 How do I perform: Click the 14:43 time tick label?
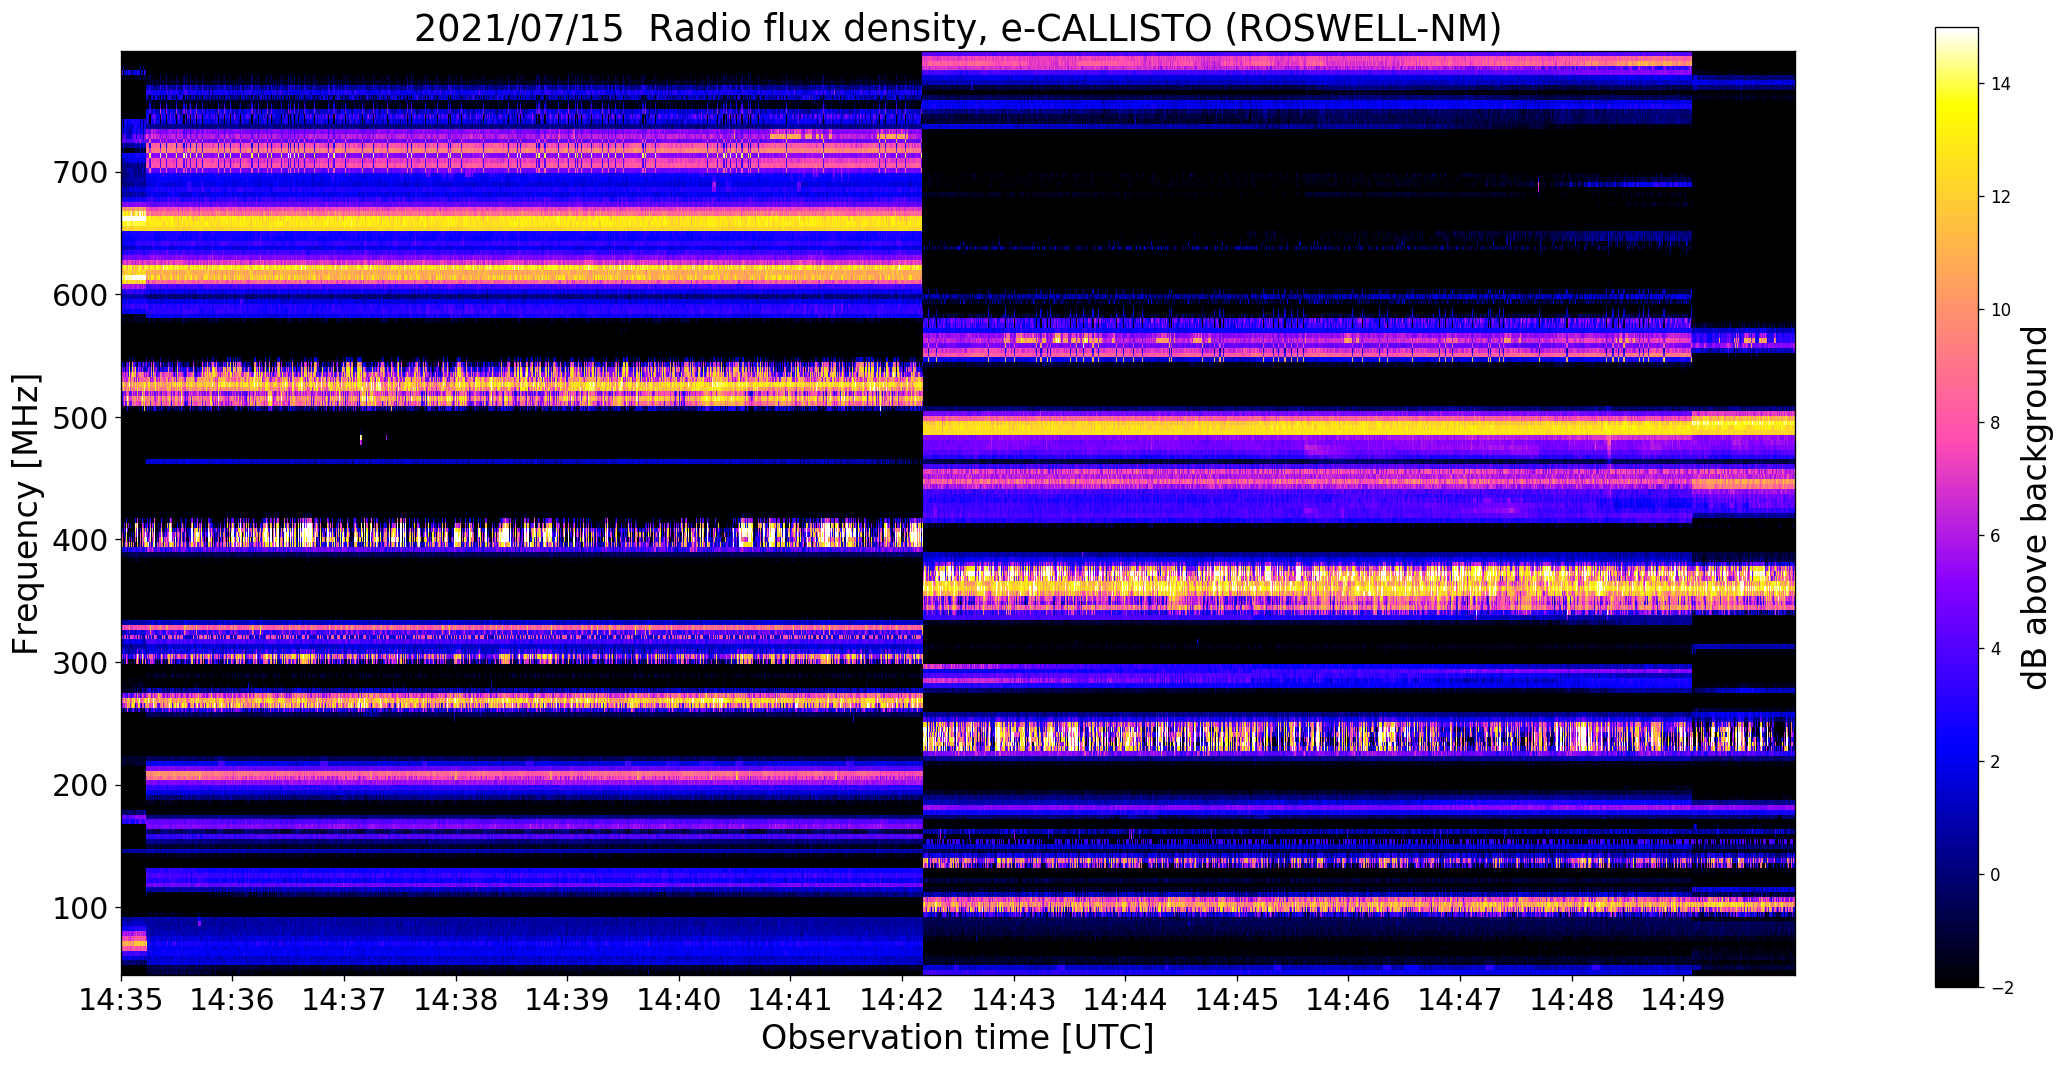point(1014,1000)
